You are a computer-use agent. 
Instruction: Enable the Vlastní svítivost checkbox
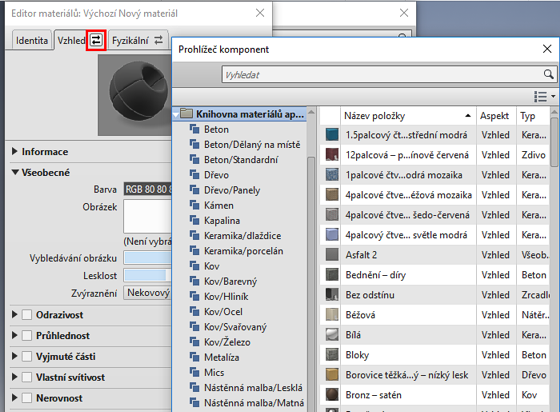[x=27, y=377]
